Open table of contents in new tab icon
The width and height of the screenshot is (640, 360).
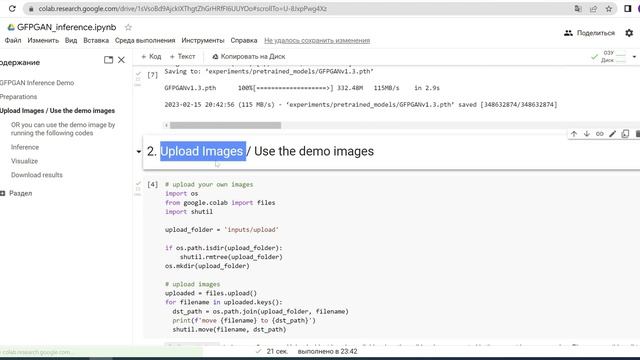108,60
